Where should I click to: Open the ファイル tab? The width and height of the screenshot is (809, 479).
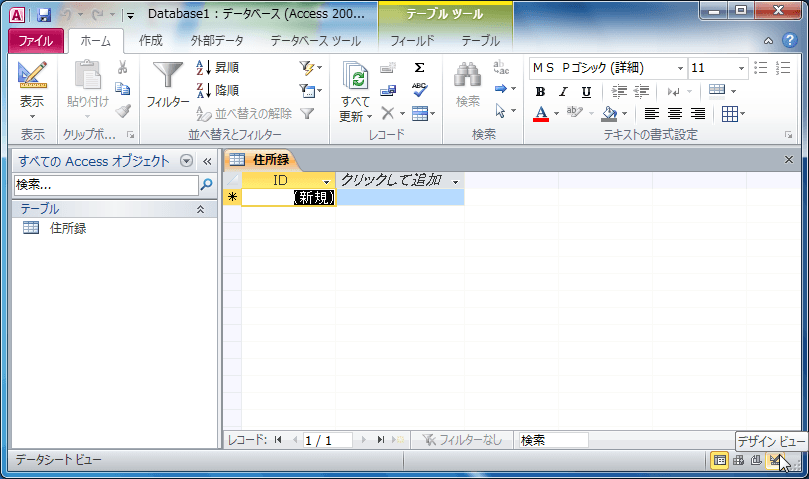(36, 41)
